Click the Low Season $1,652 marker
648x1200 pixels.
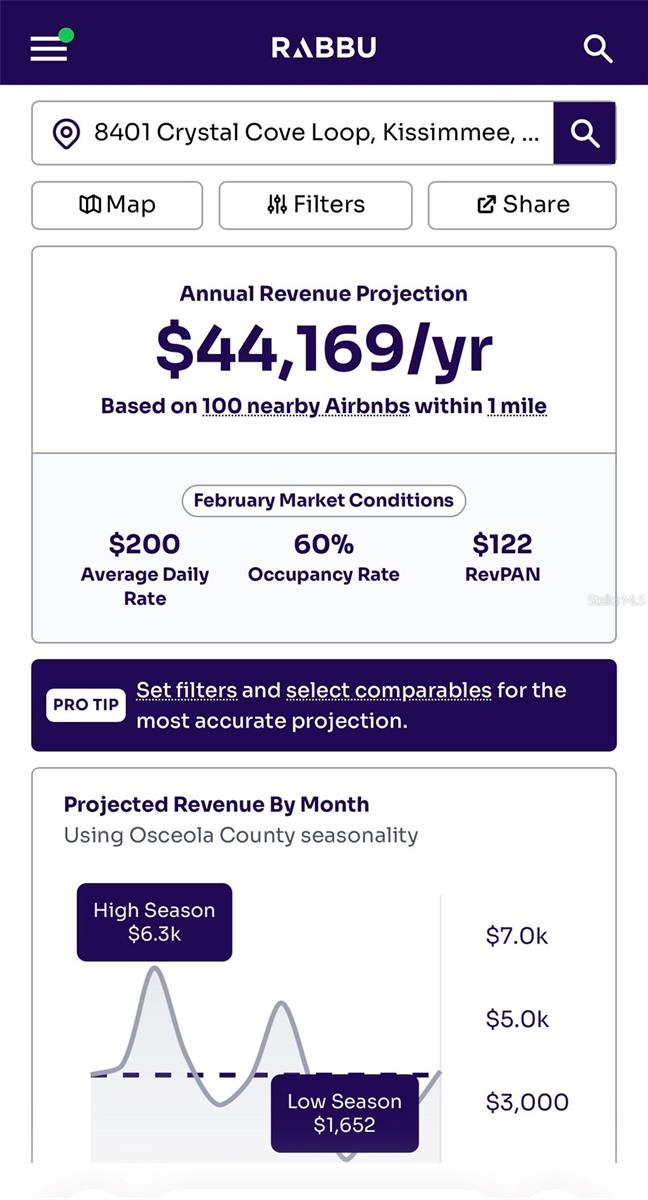(344, 1113)
